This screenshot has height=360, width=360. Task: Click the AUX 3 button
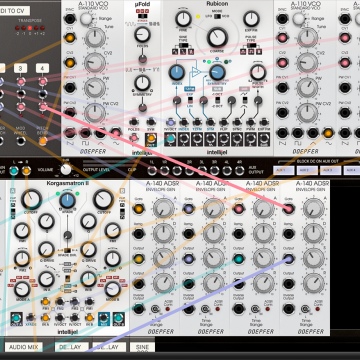(330, 170)
